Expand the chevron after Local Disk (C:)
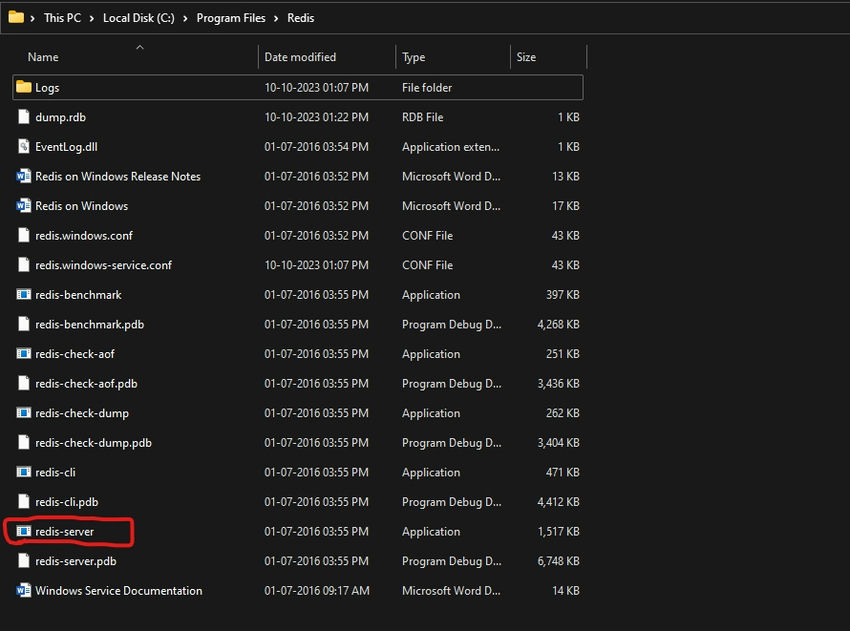850x631 pixels. (185, 18)
